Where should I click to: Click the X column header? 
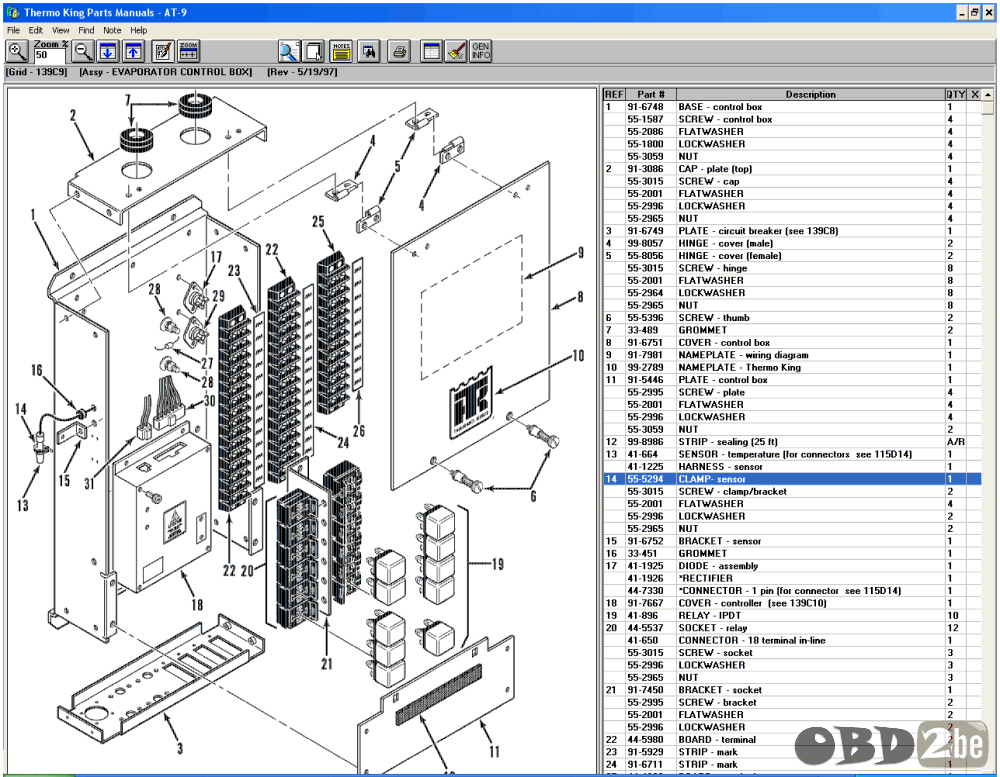(974, 94)
